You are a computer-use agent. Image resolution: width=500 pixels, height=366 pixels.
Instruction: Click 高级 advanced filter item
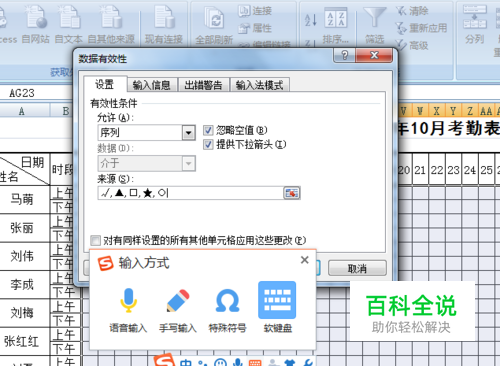tap(412, 45)
